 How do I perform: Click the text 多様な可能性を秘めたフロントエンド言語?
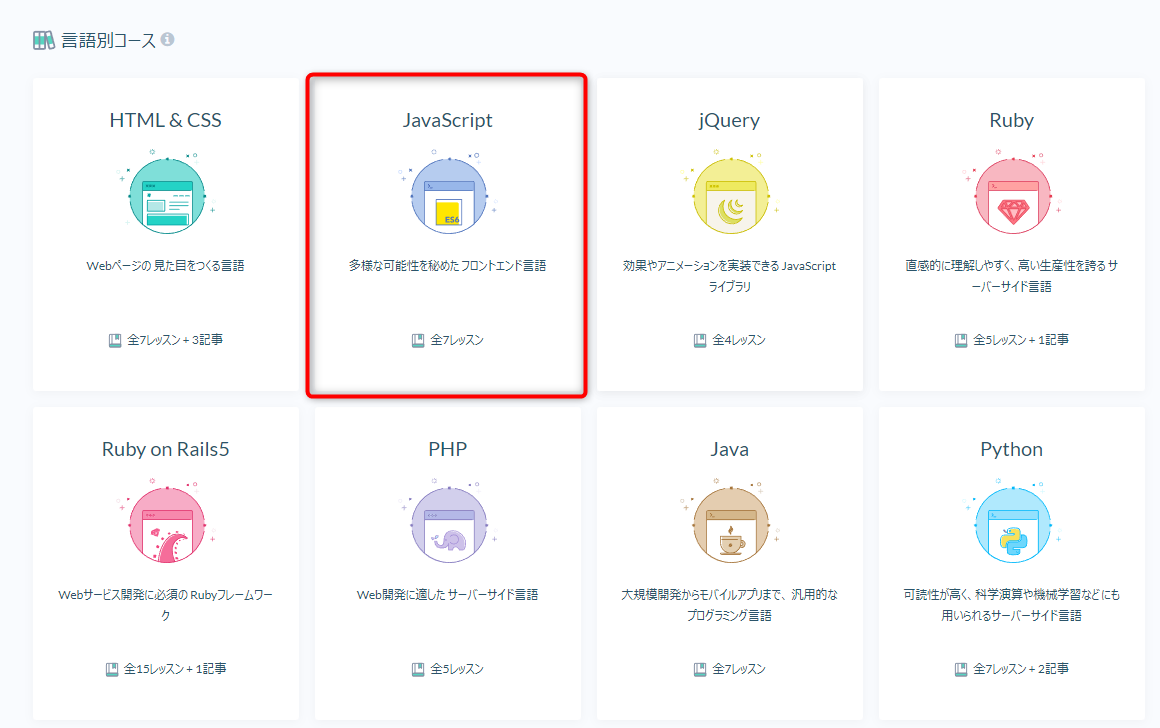tap(448, 266)
